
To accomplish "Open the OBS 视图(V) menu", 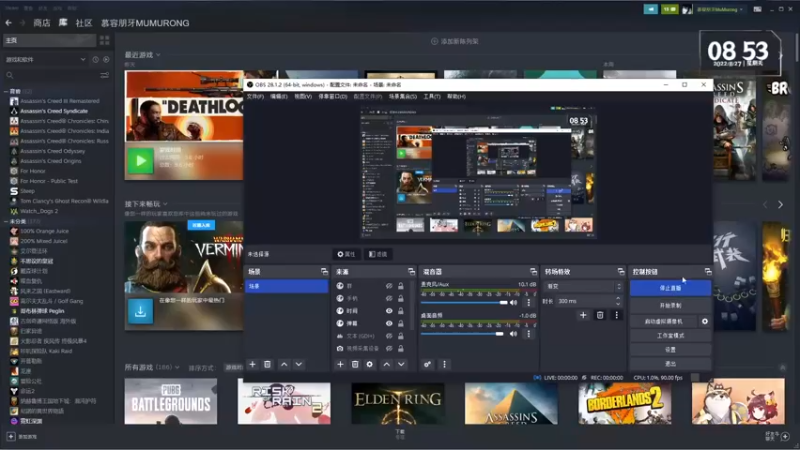I will pos(303,96).
